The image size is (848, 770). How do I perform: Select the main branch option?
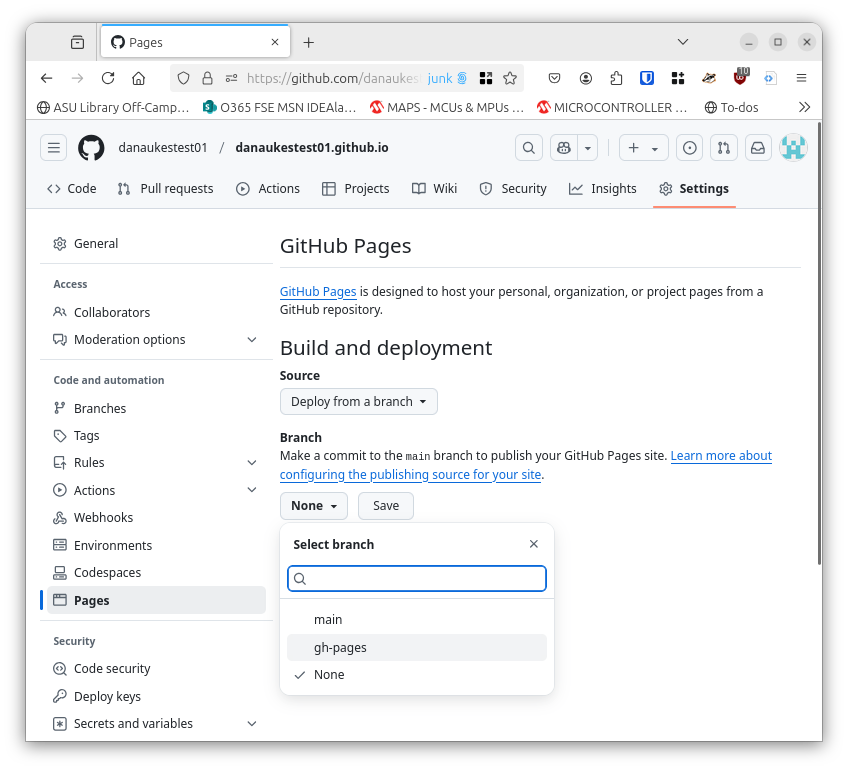(x=417, y=620)
